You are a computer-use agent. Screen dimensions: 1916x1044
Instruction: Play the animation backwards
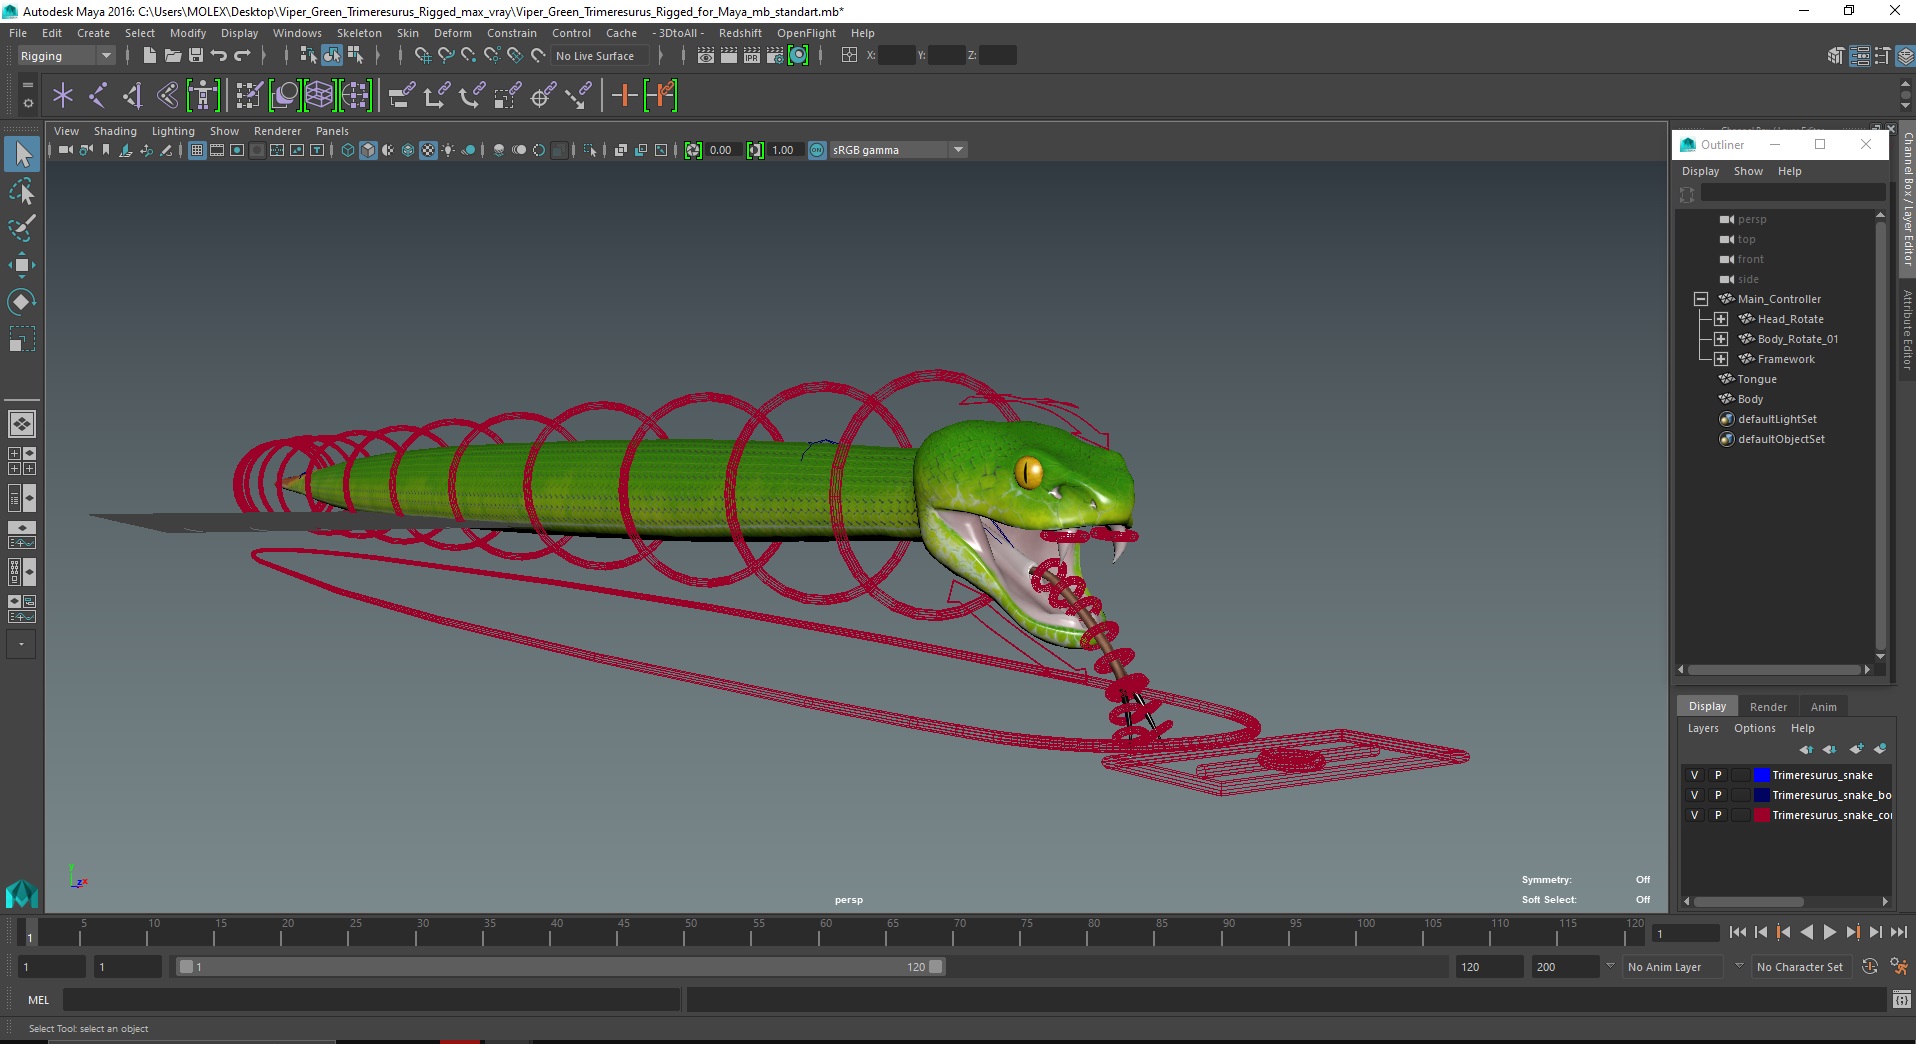tap(1806, 932)
